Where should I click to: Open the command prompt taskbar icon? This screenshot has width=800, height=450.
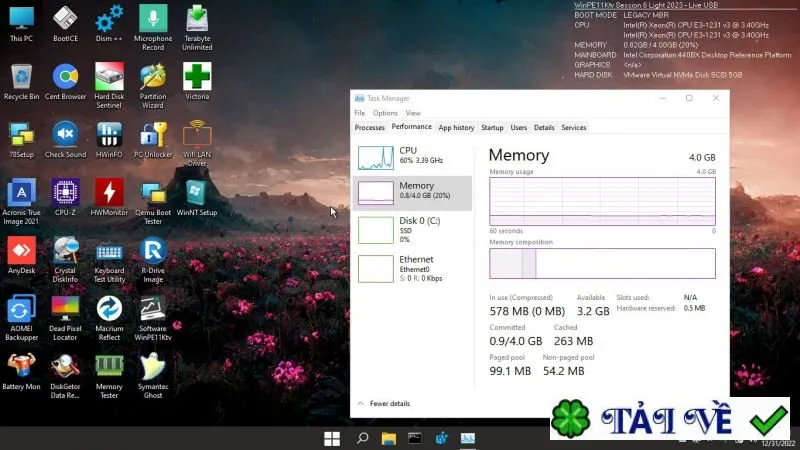tap(414, 438)
